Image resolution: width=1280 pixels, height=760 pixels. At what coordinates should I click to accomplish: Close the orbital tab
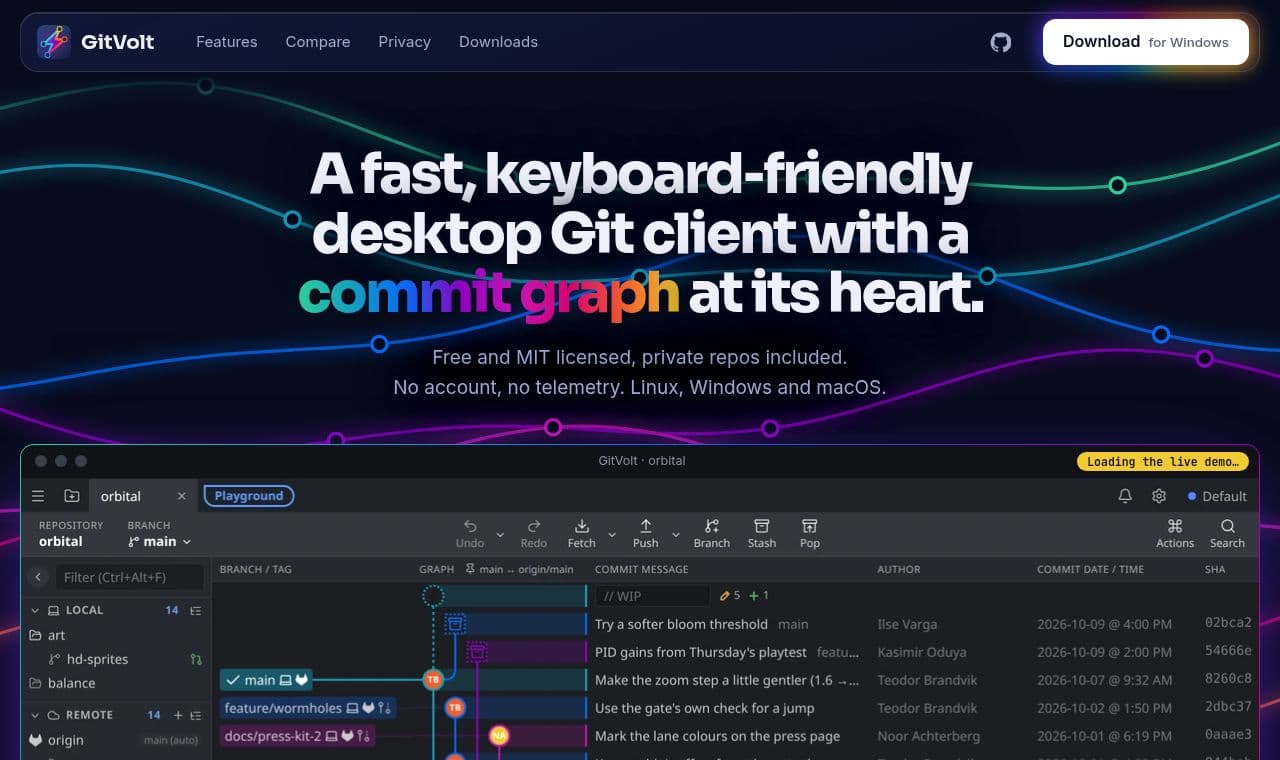coord(181,496)
